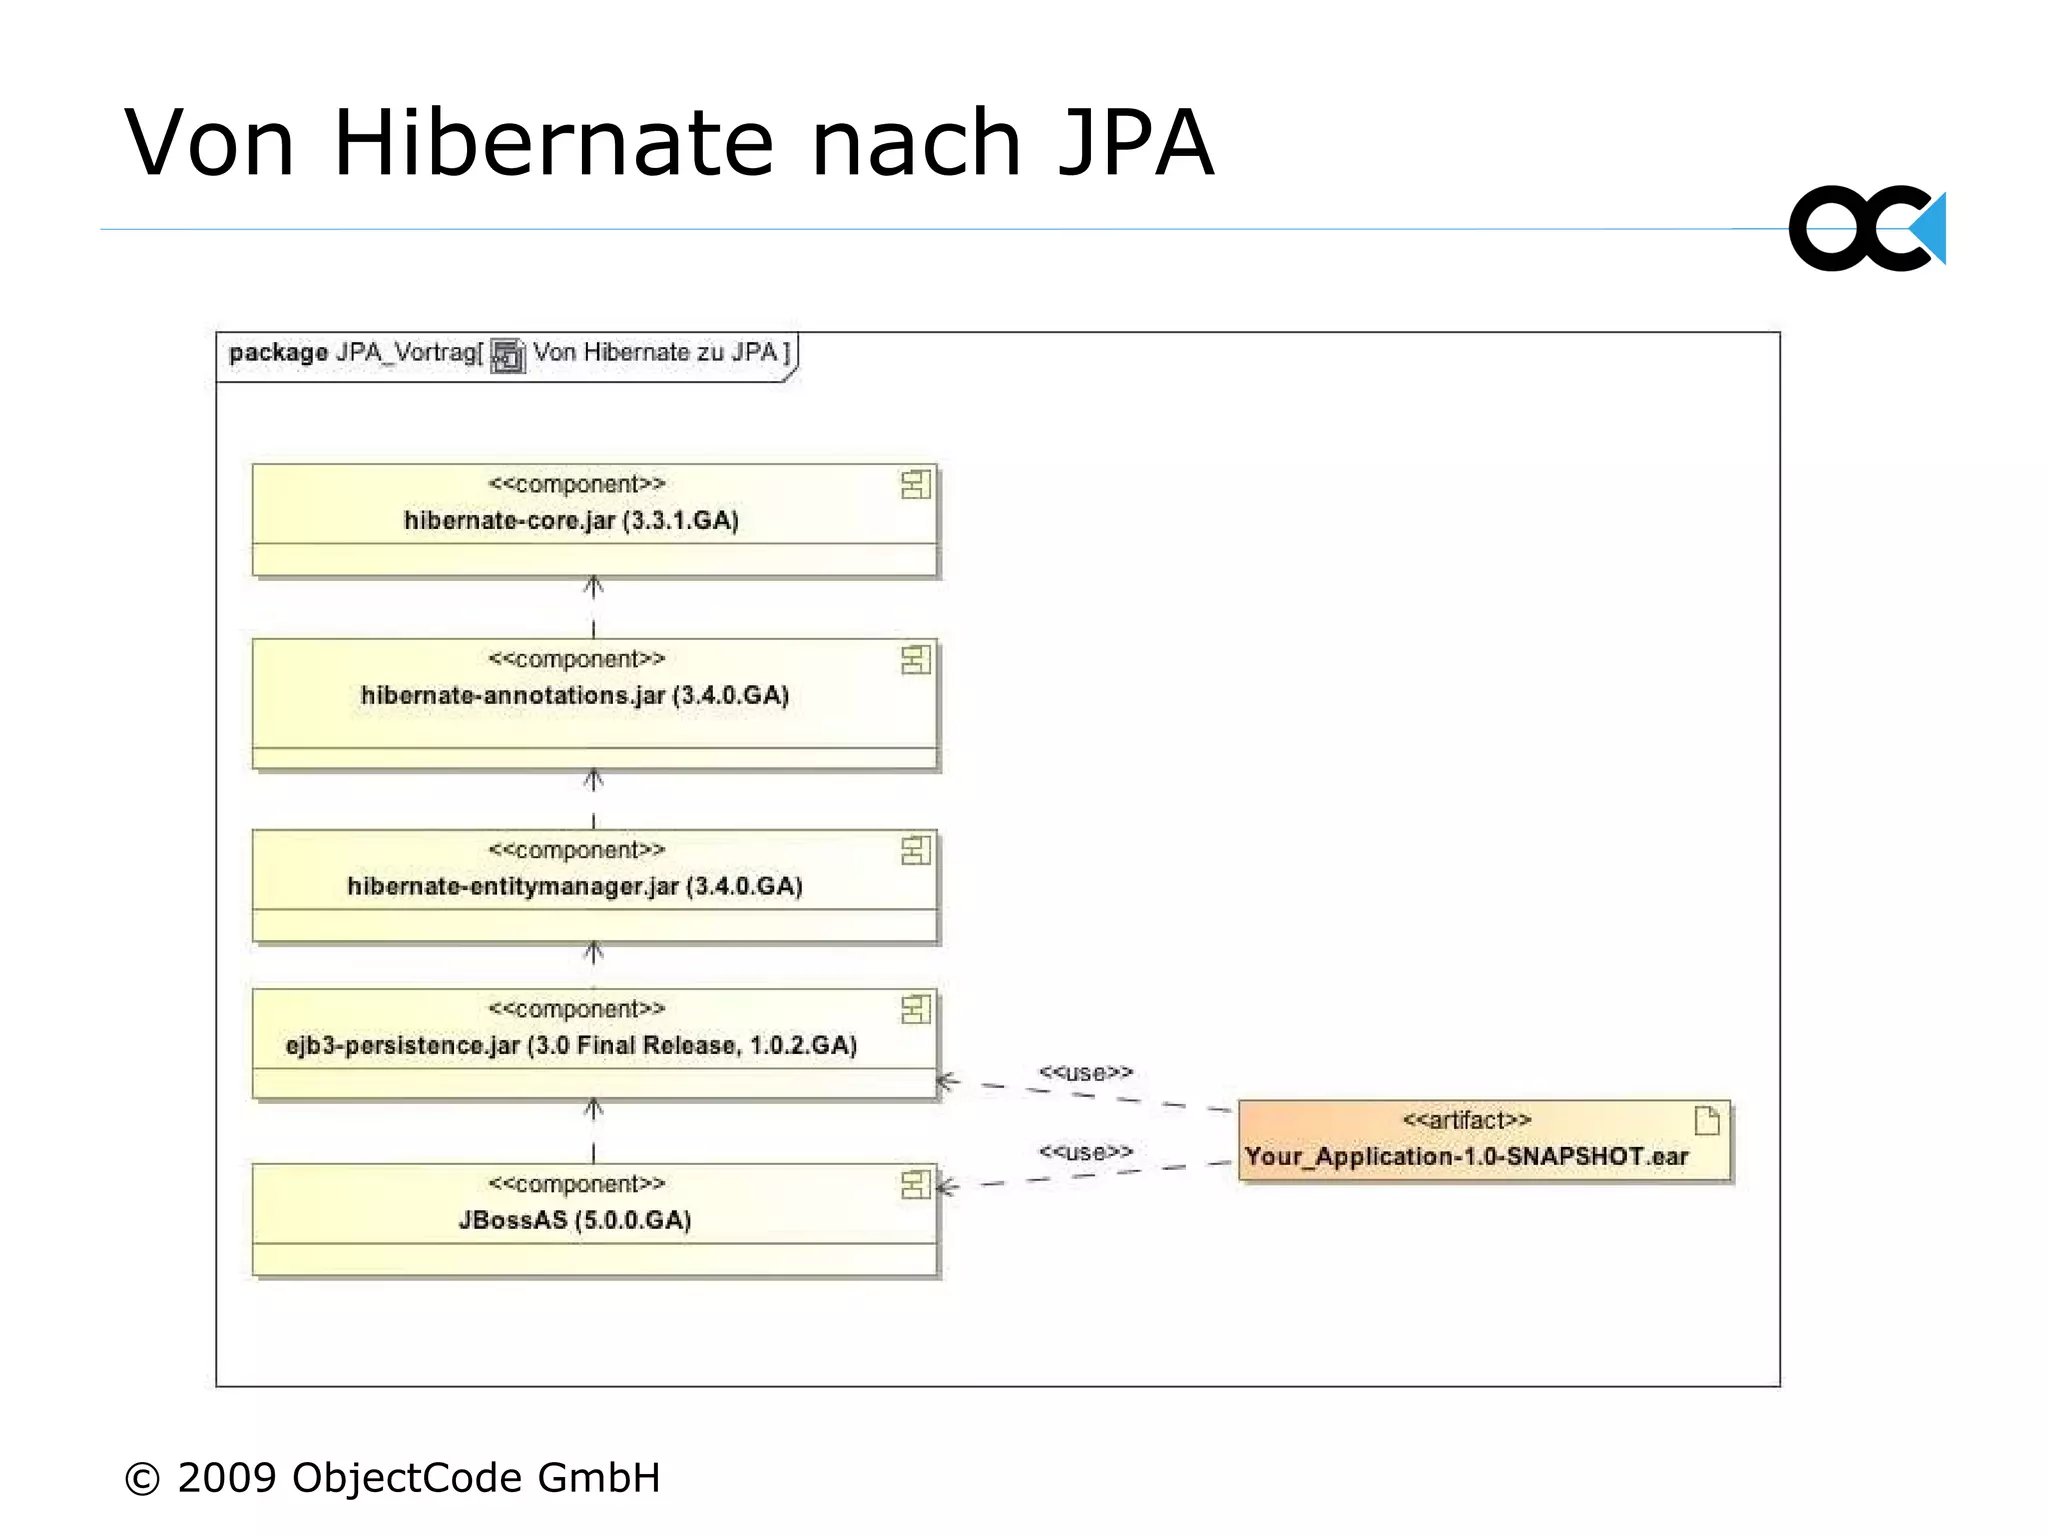
Task: Click component icon on JBossAS box
Action: (915, 1185)
